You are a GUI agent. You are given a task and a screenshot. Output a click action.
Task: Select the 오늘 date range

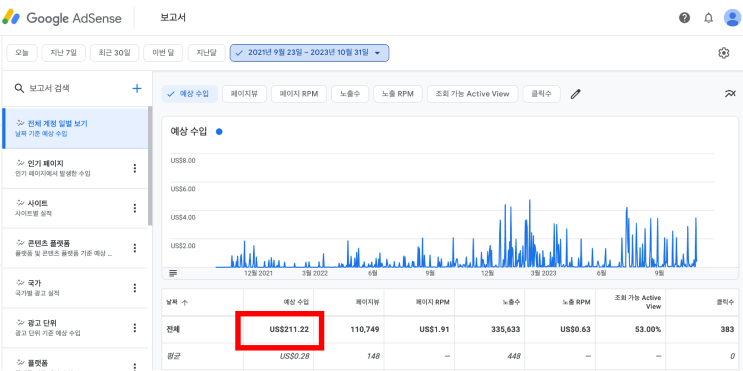coord(22,53)
